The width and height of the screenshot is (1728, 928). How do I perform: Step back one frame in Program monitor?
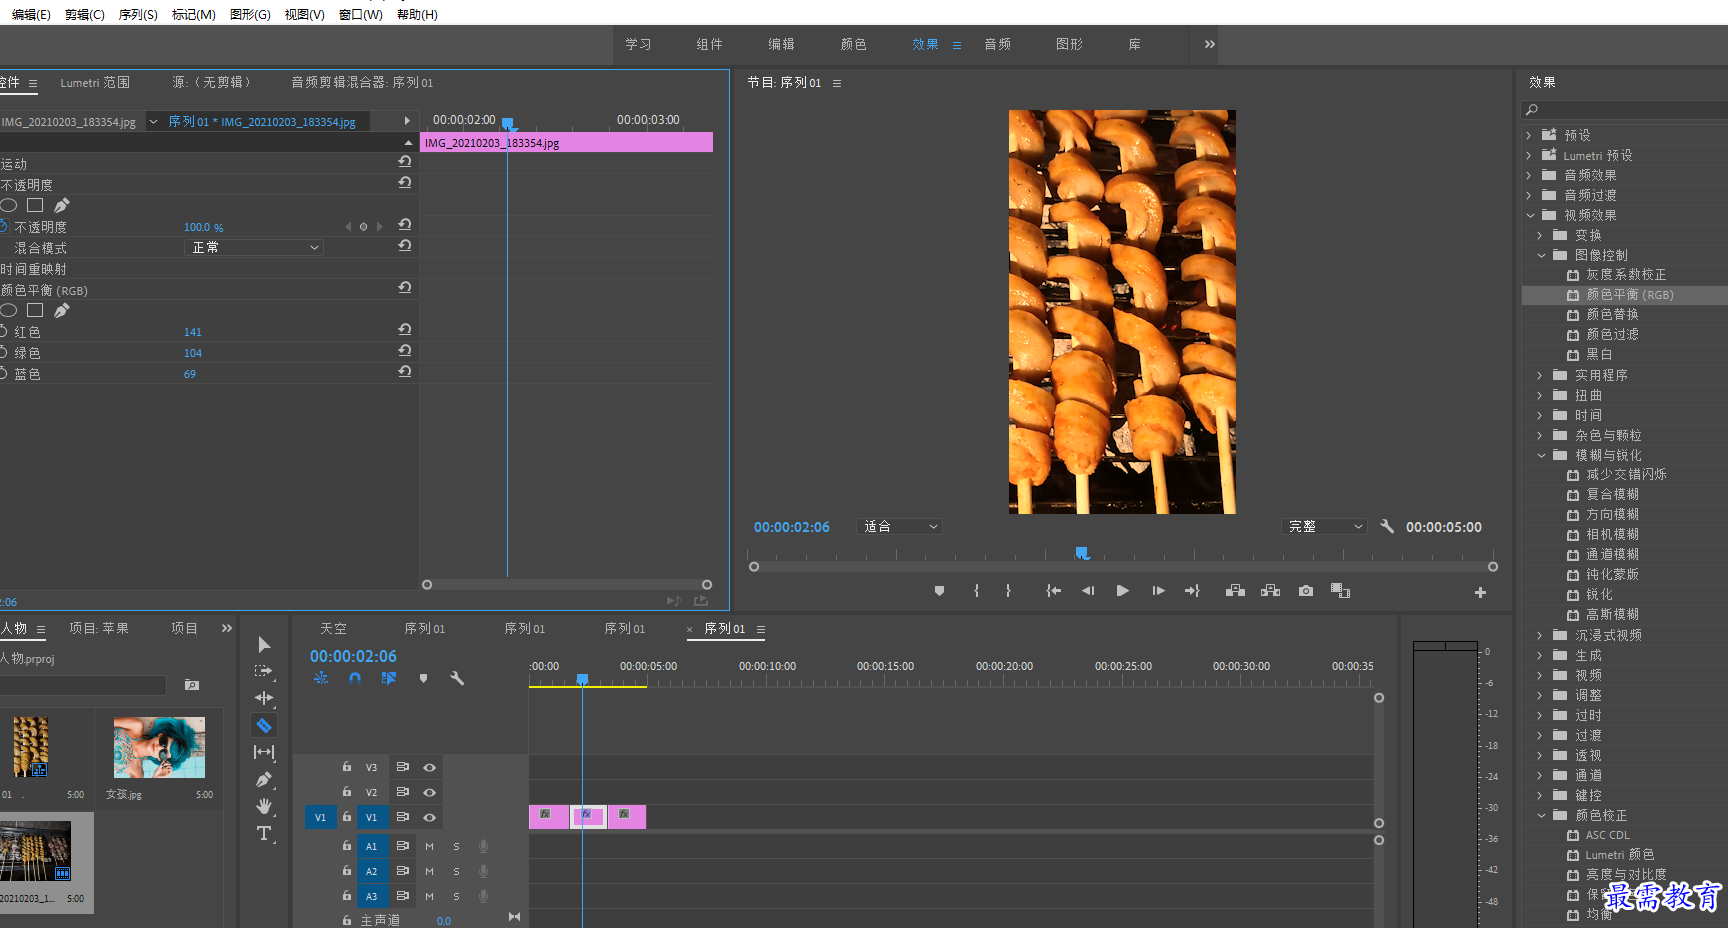(1088, 591)
